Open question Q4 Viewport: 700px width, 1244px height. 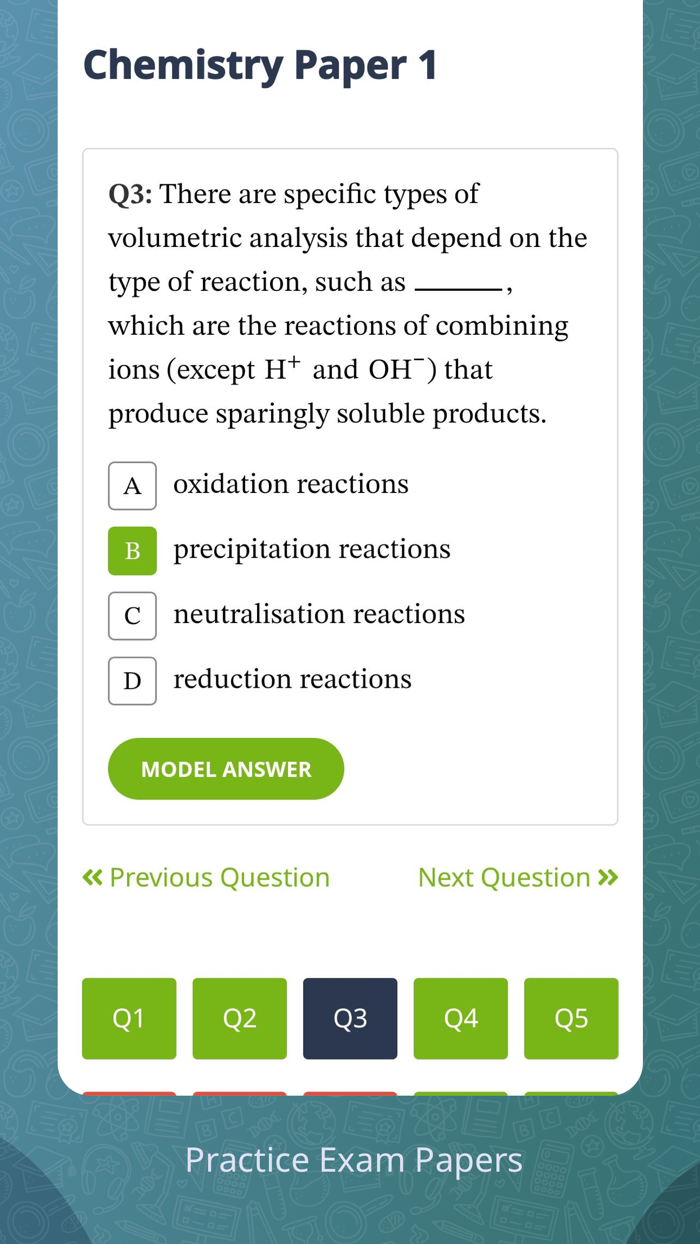[460, 1018]
